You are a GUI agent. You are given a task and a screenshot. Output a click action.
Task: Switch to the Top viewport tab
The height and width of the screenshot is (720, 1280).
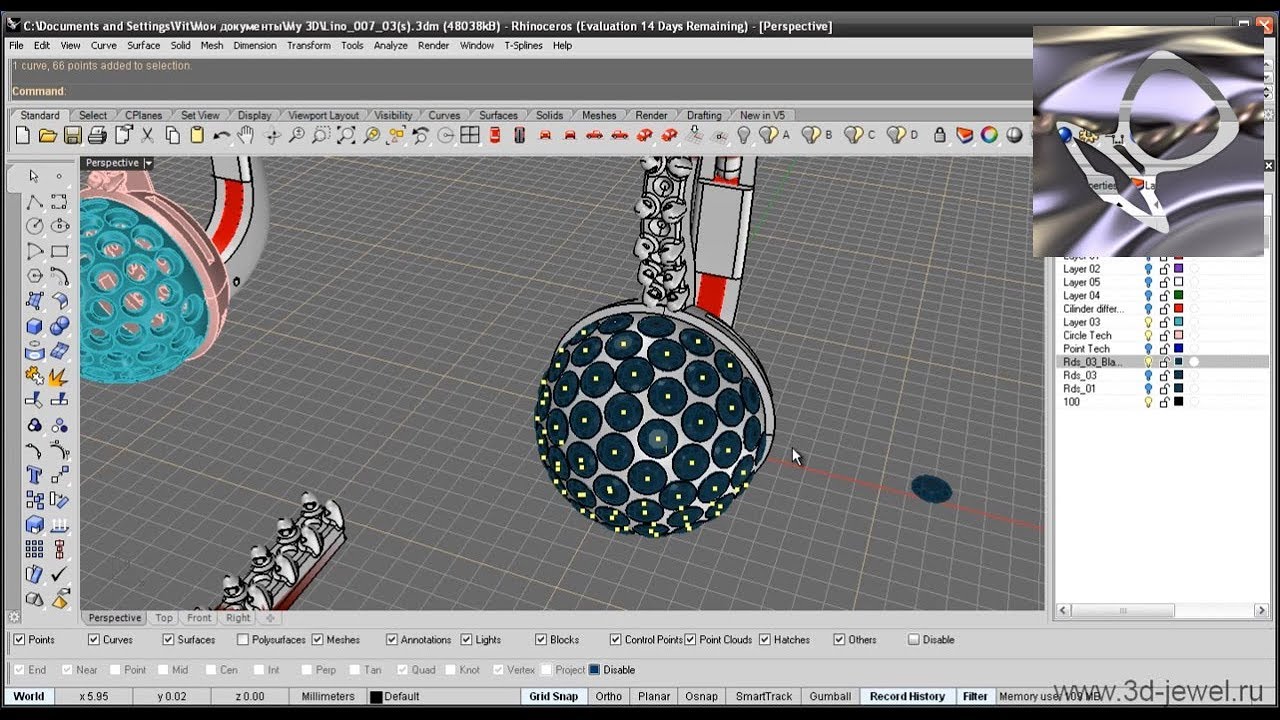pyautogui.click(x=164, y=618)
